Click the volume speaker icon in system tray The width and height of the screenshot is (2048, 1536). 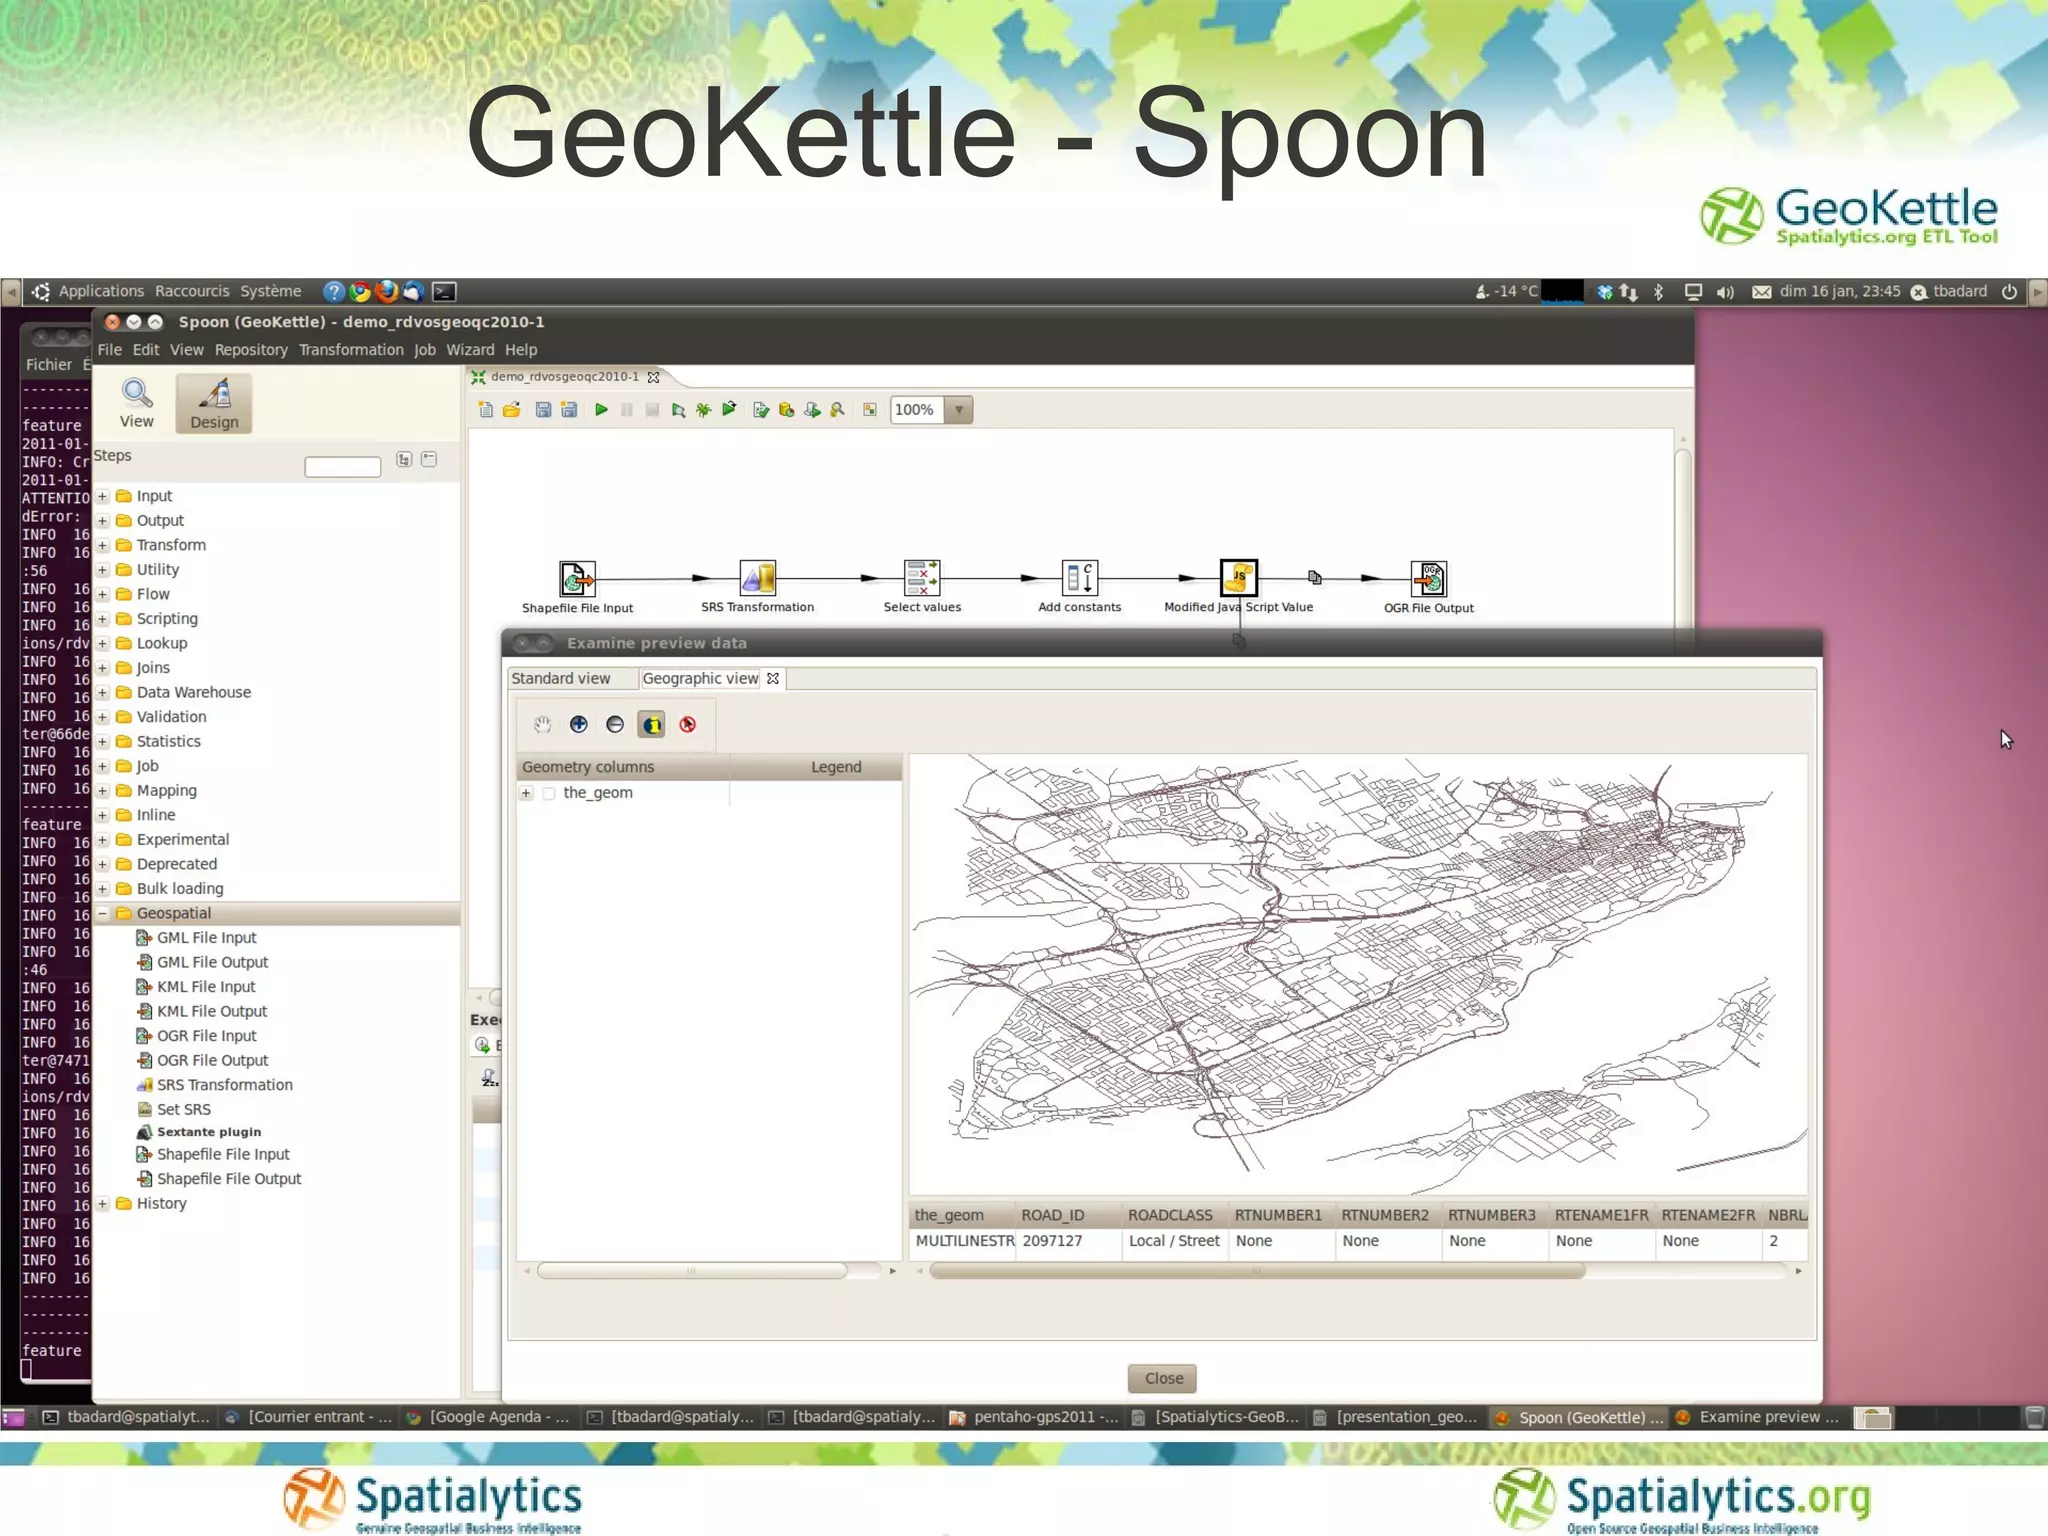coord(1725,292)
